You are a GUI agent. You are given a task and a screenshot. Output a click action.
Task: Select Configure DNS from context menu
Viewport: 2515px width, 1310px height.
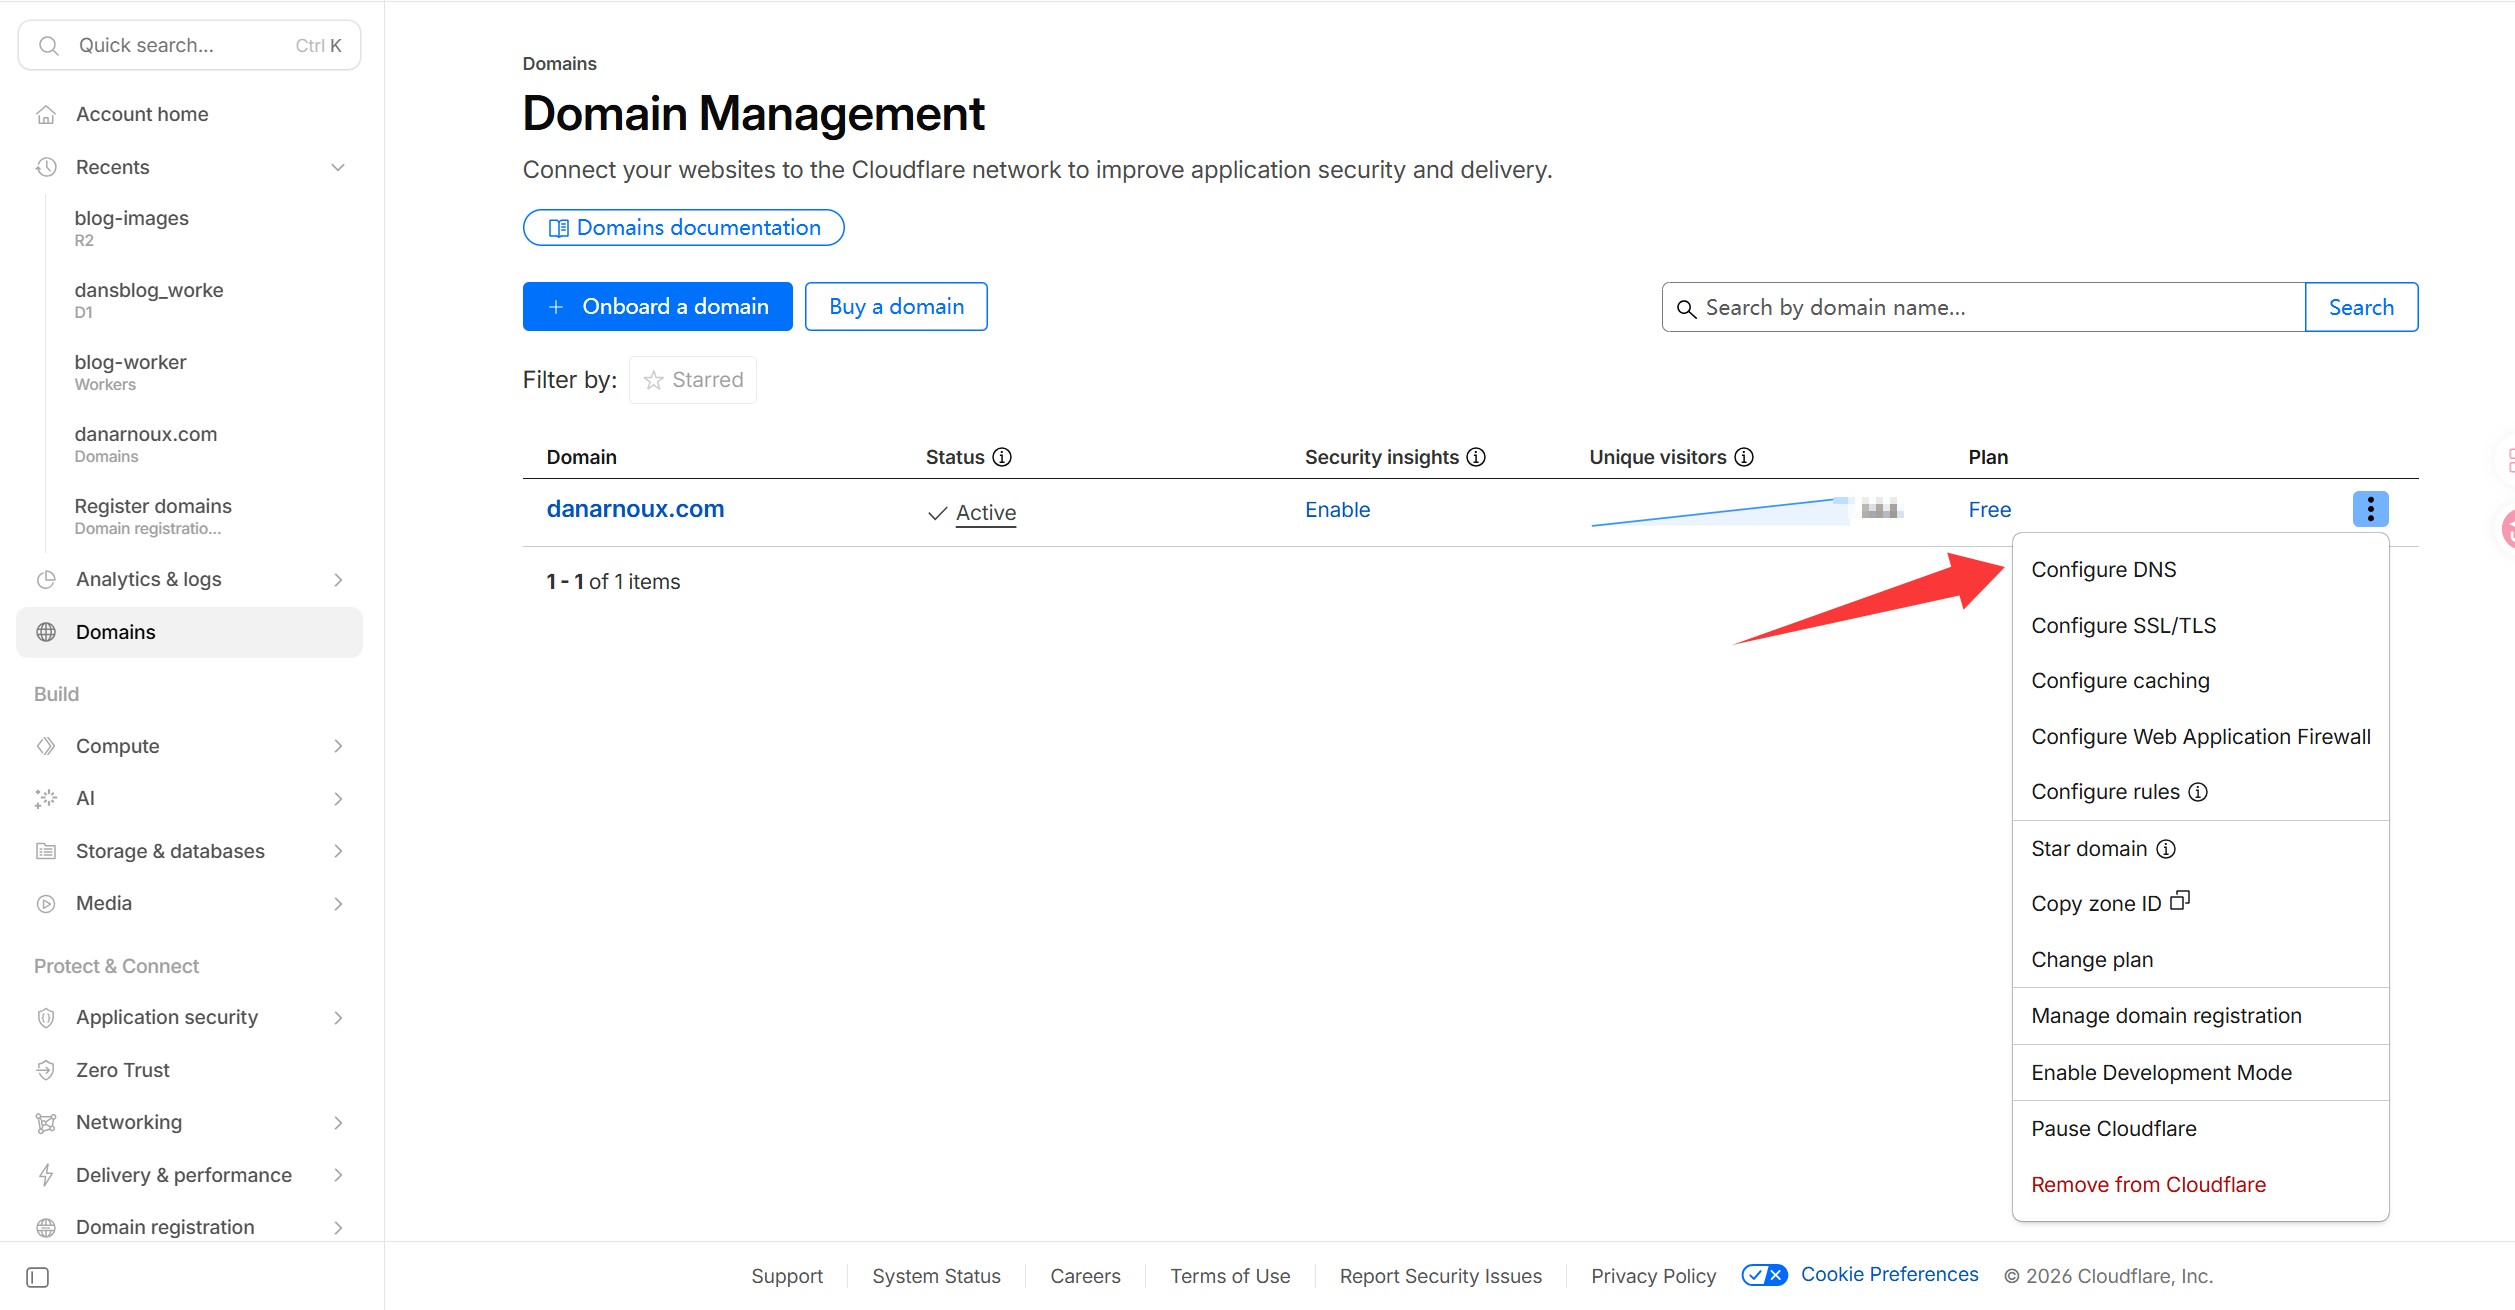click(2103, 570)
